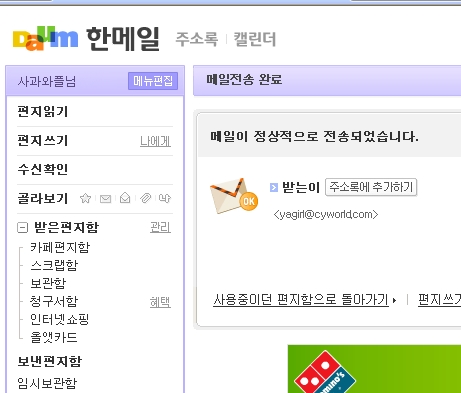
Task: Open the Domino's pizza advertisement banner
Action: pos(374,369)
